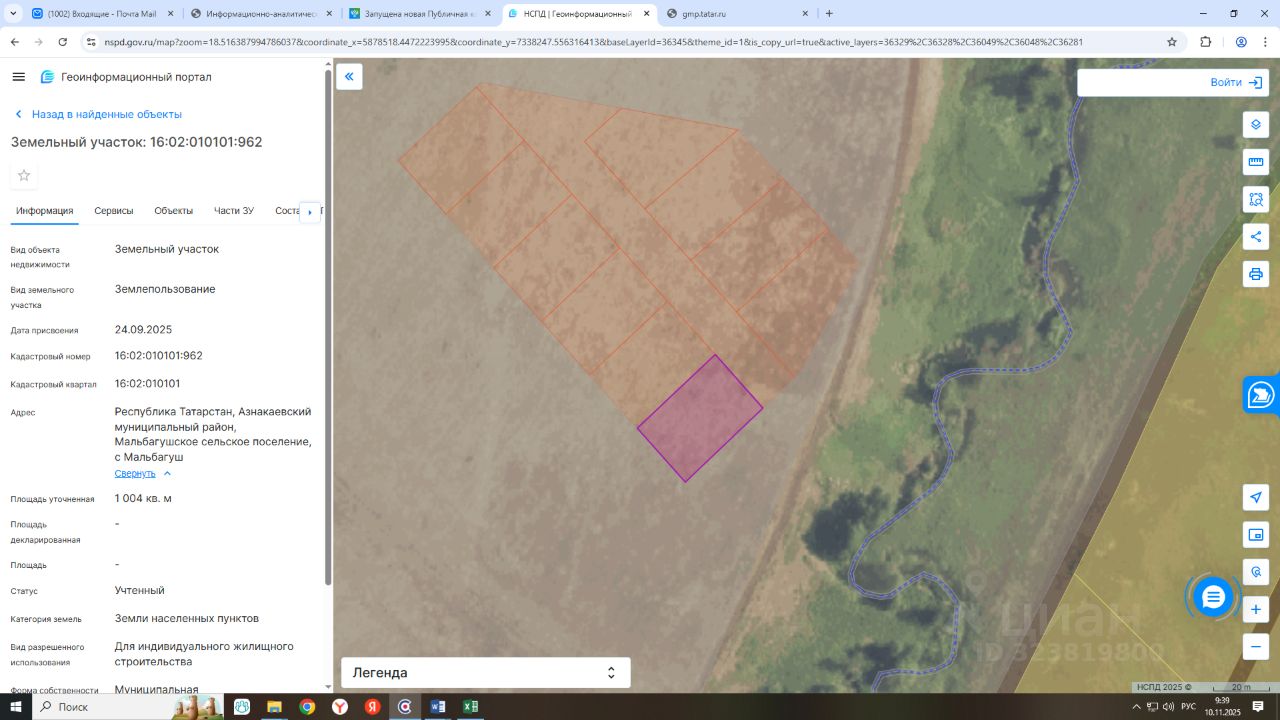Share the current map view
Viewport: 1280px width, 720px height.
1256,236
